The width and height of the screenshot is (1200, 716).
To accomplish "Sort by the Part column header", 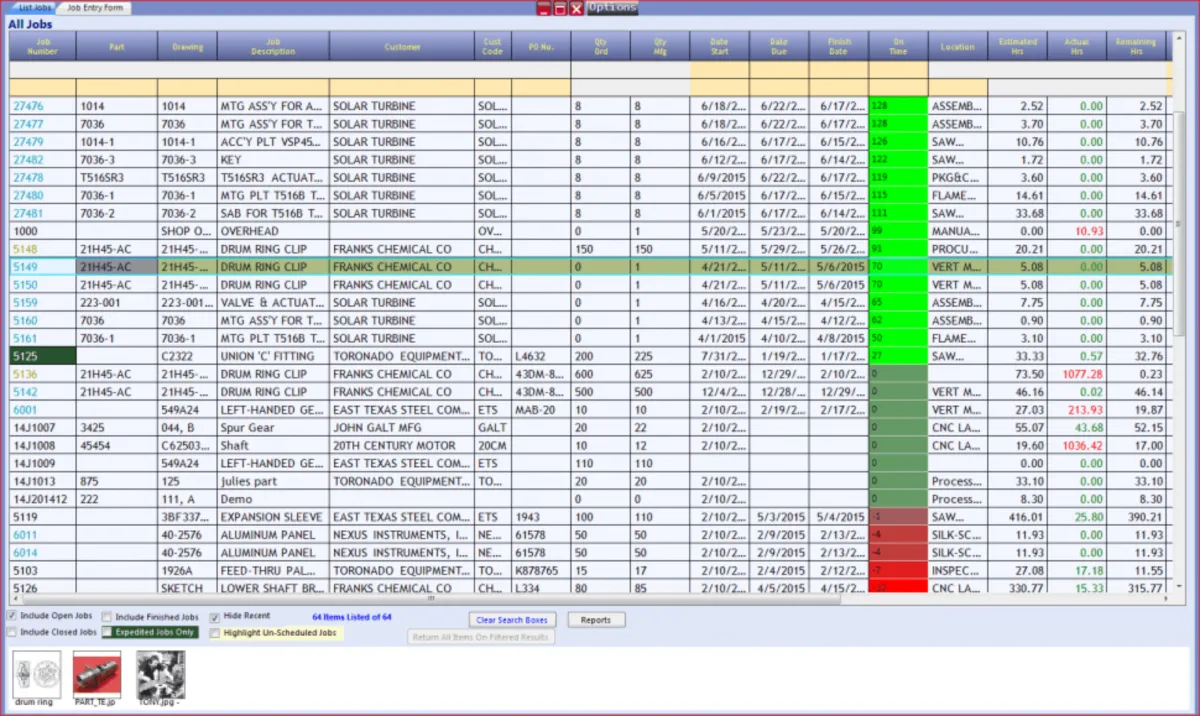I will coord(117,46).
